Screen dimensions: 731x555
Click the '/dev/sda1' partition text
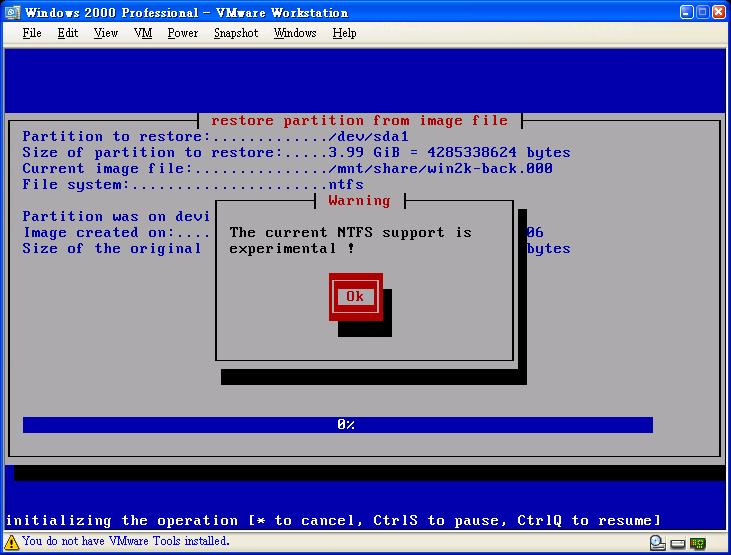pos(368,137)
